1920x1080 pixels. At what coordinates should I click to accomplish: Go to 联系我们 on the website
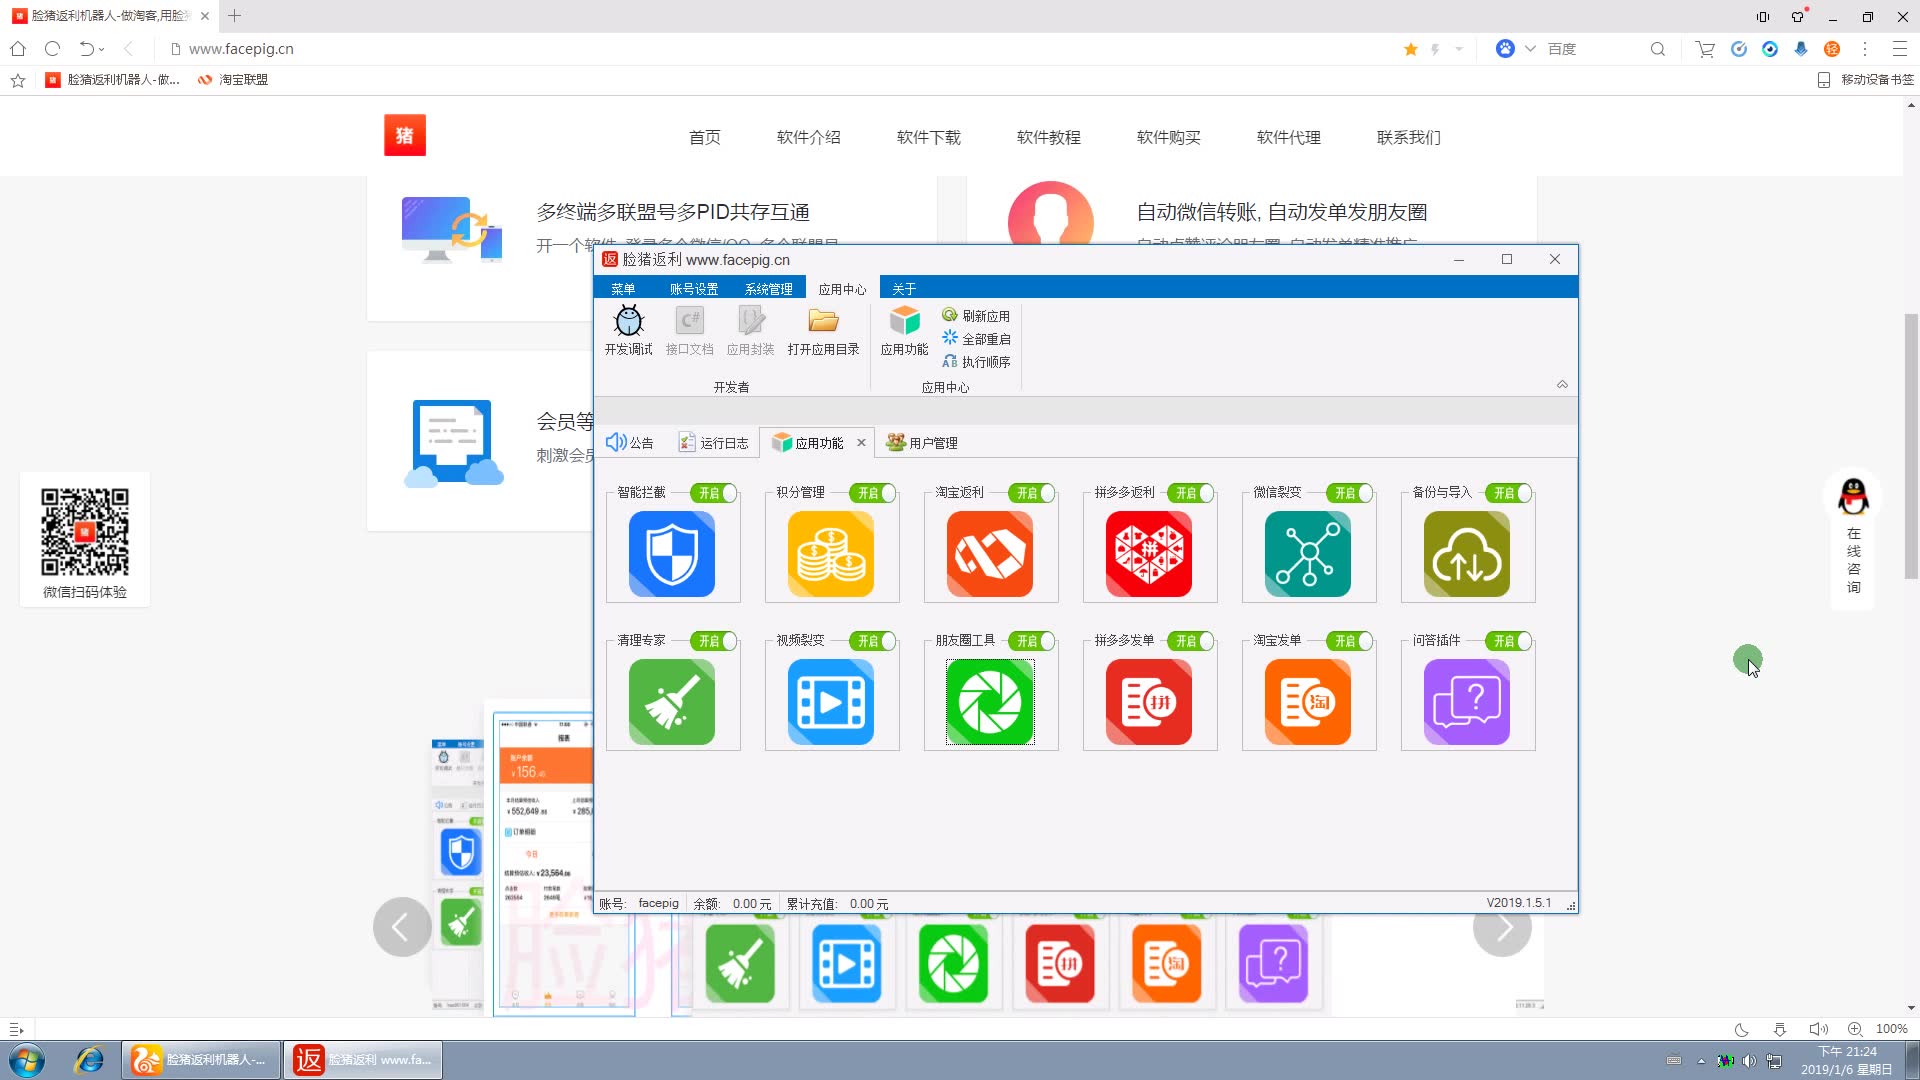pyautogui.click(x=1408, y=137)
